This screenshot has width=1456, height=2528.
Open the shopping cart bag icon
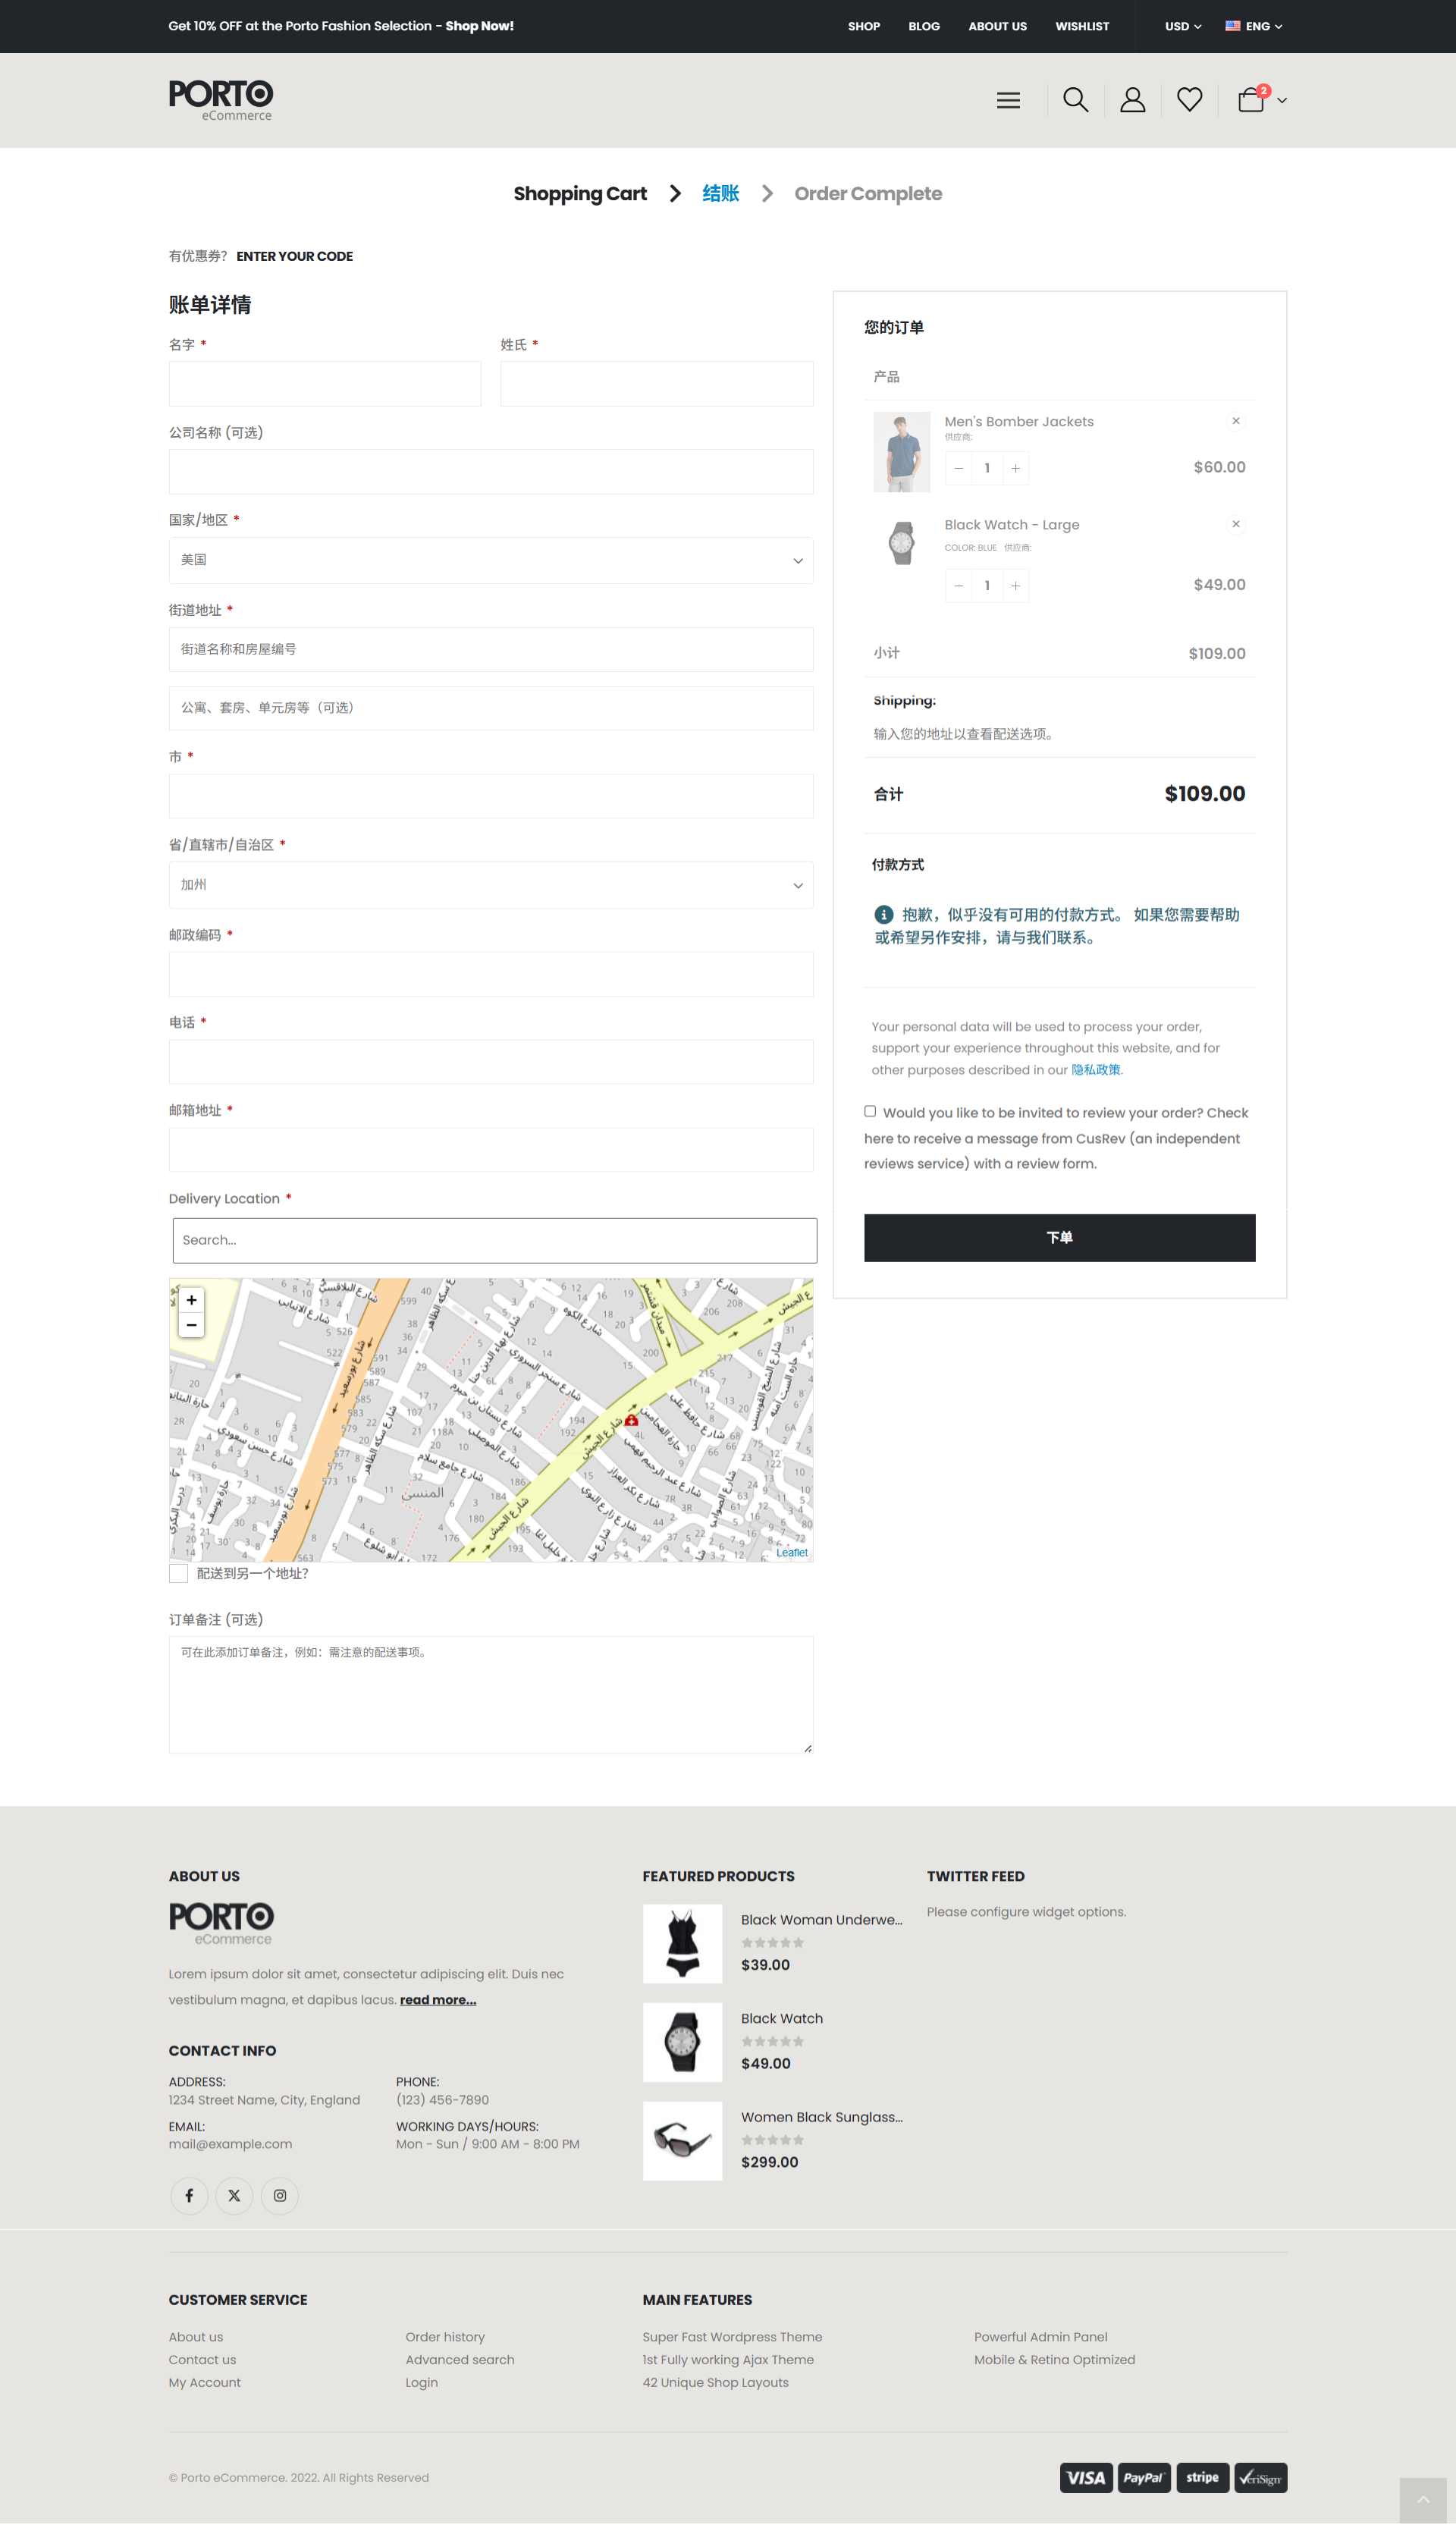(1251, 100)
